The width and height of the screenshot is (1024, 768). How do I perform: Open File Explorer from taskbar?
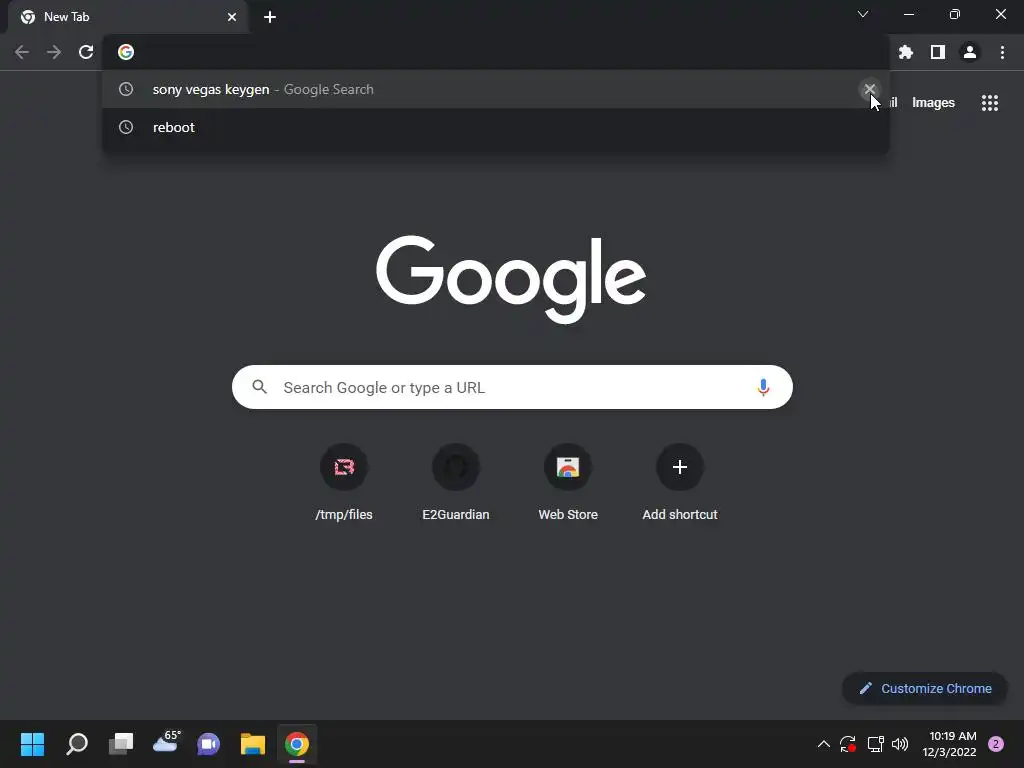point(253,744)
